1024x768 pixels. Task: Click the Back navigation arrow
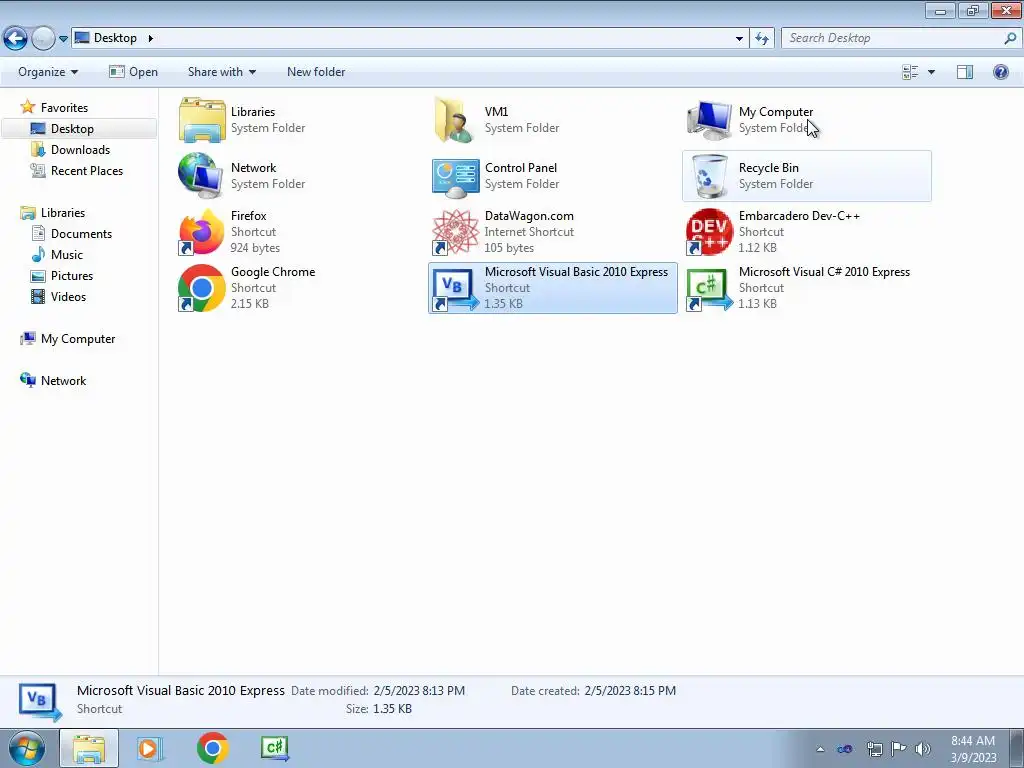click(16, 39)
